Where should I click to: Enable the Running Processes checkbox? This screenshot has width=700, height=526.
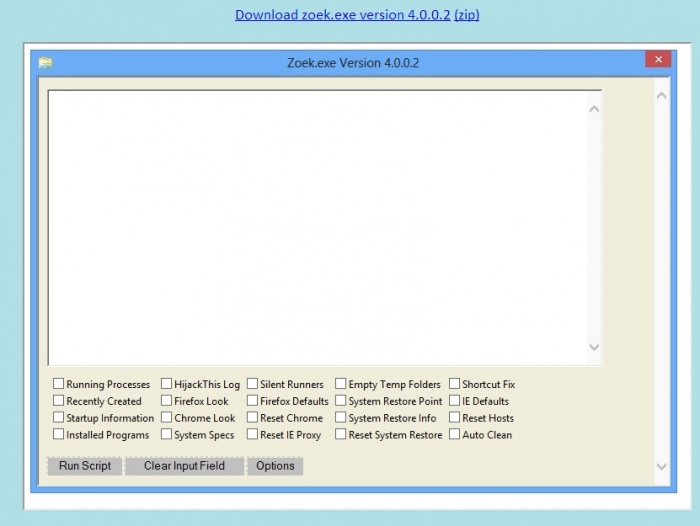point(58,384)
